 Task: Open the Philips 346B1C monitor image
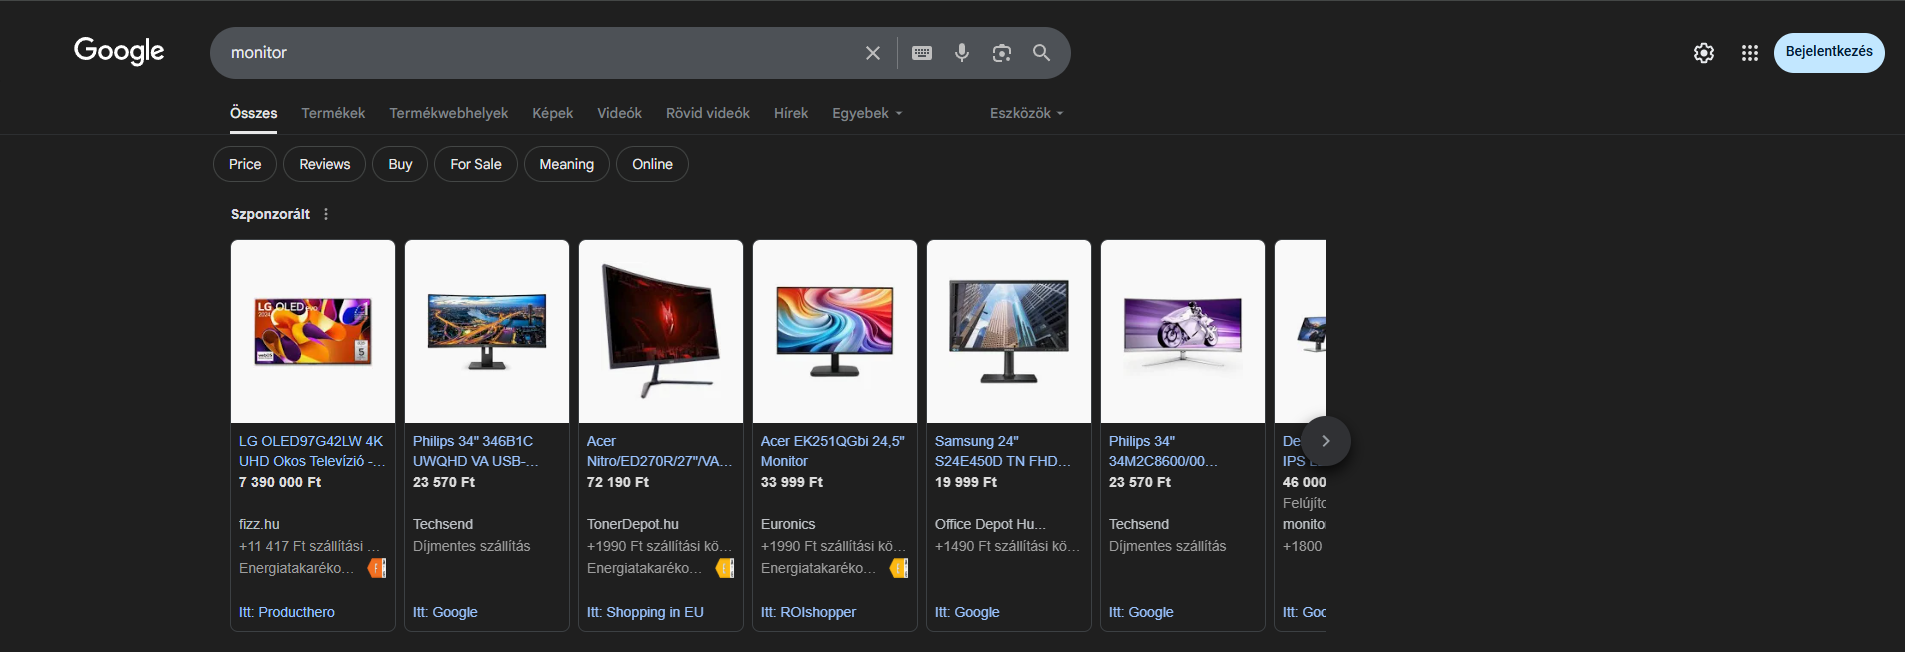coord(487,331)
